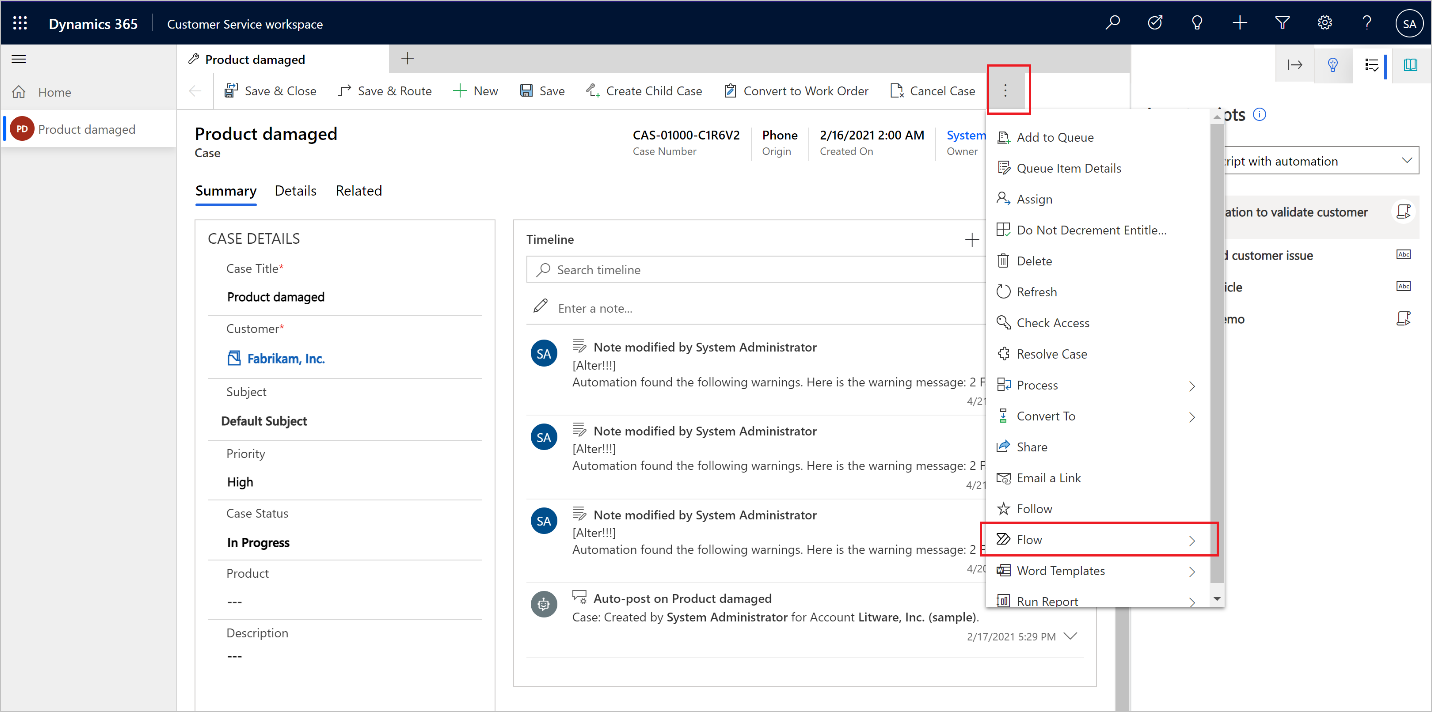Click the Save & Close button
The image size is (1432, 712).
270,90
